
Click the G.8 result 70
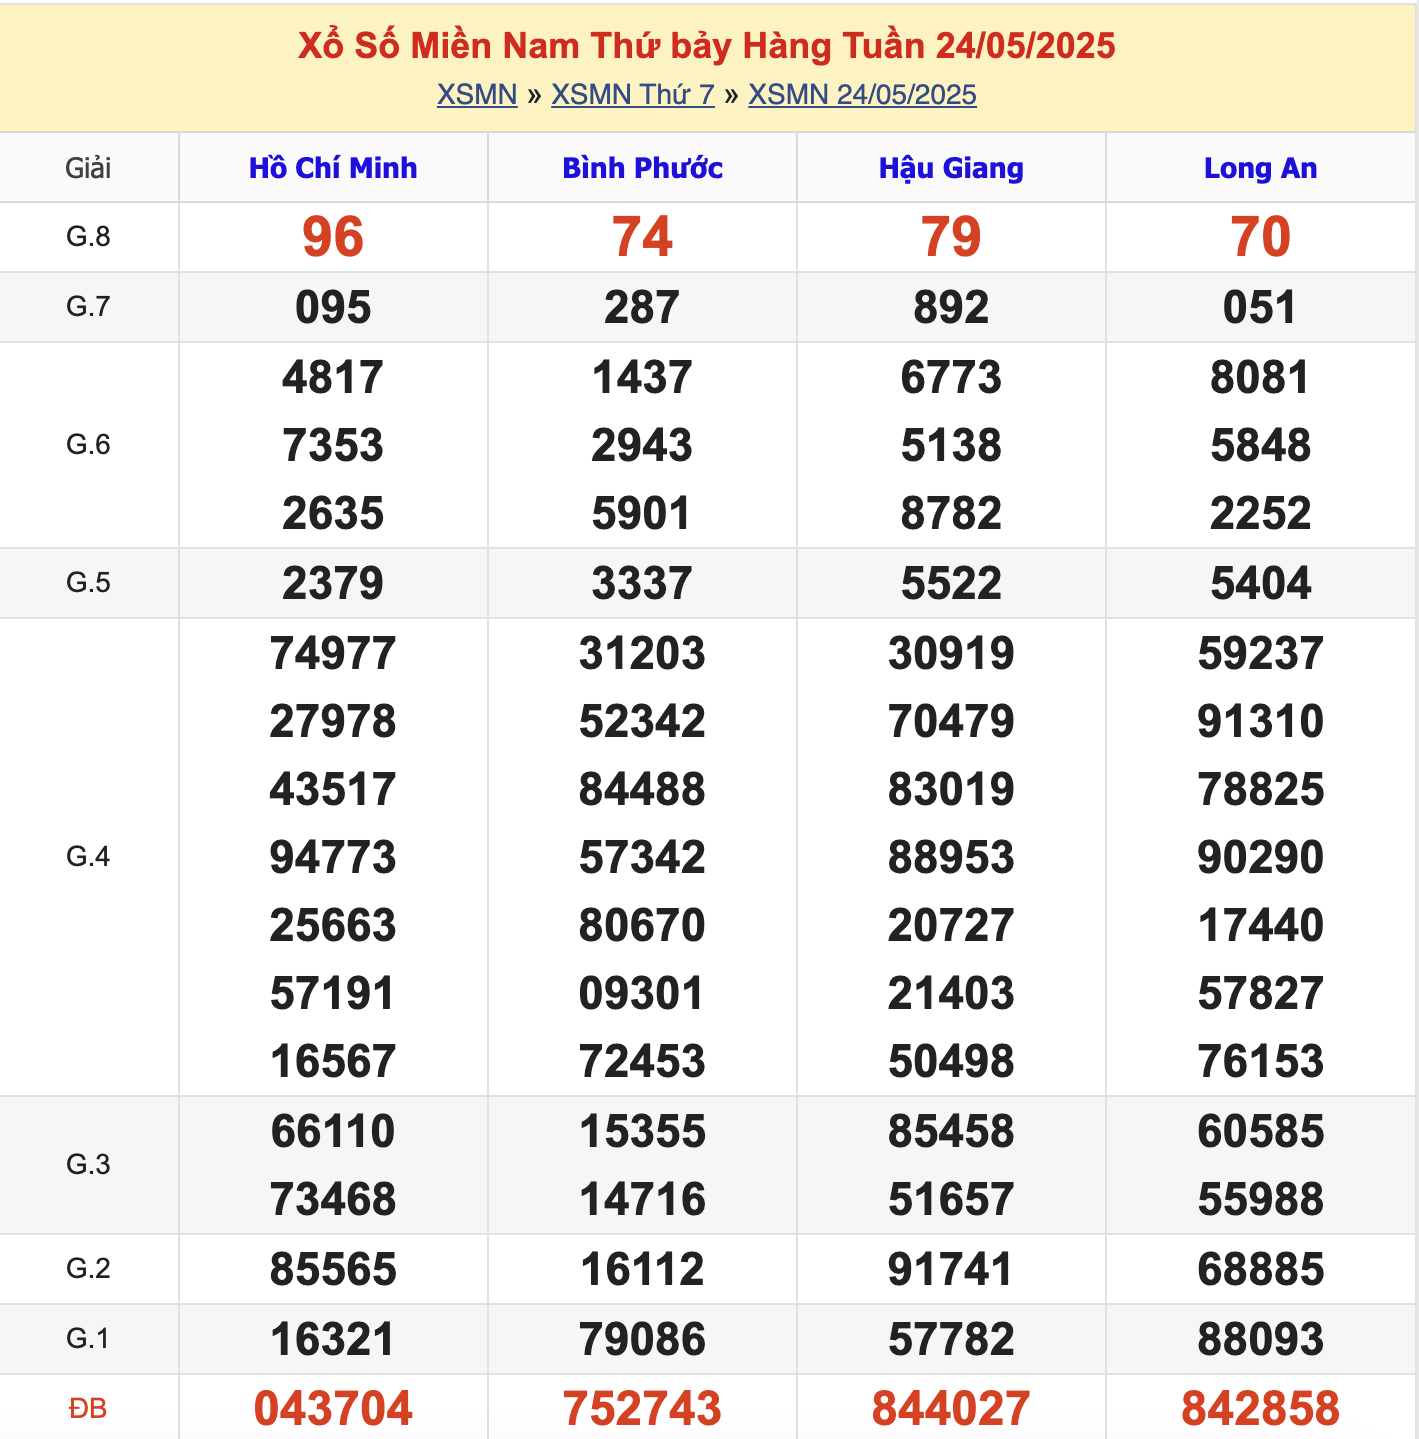point(1260,237)
